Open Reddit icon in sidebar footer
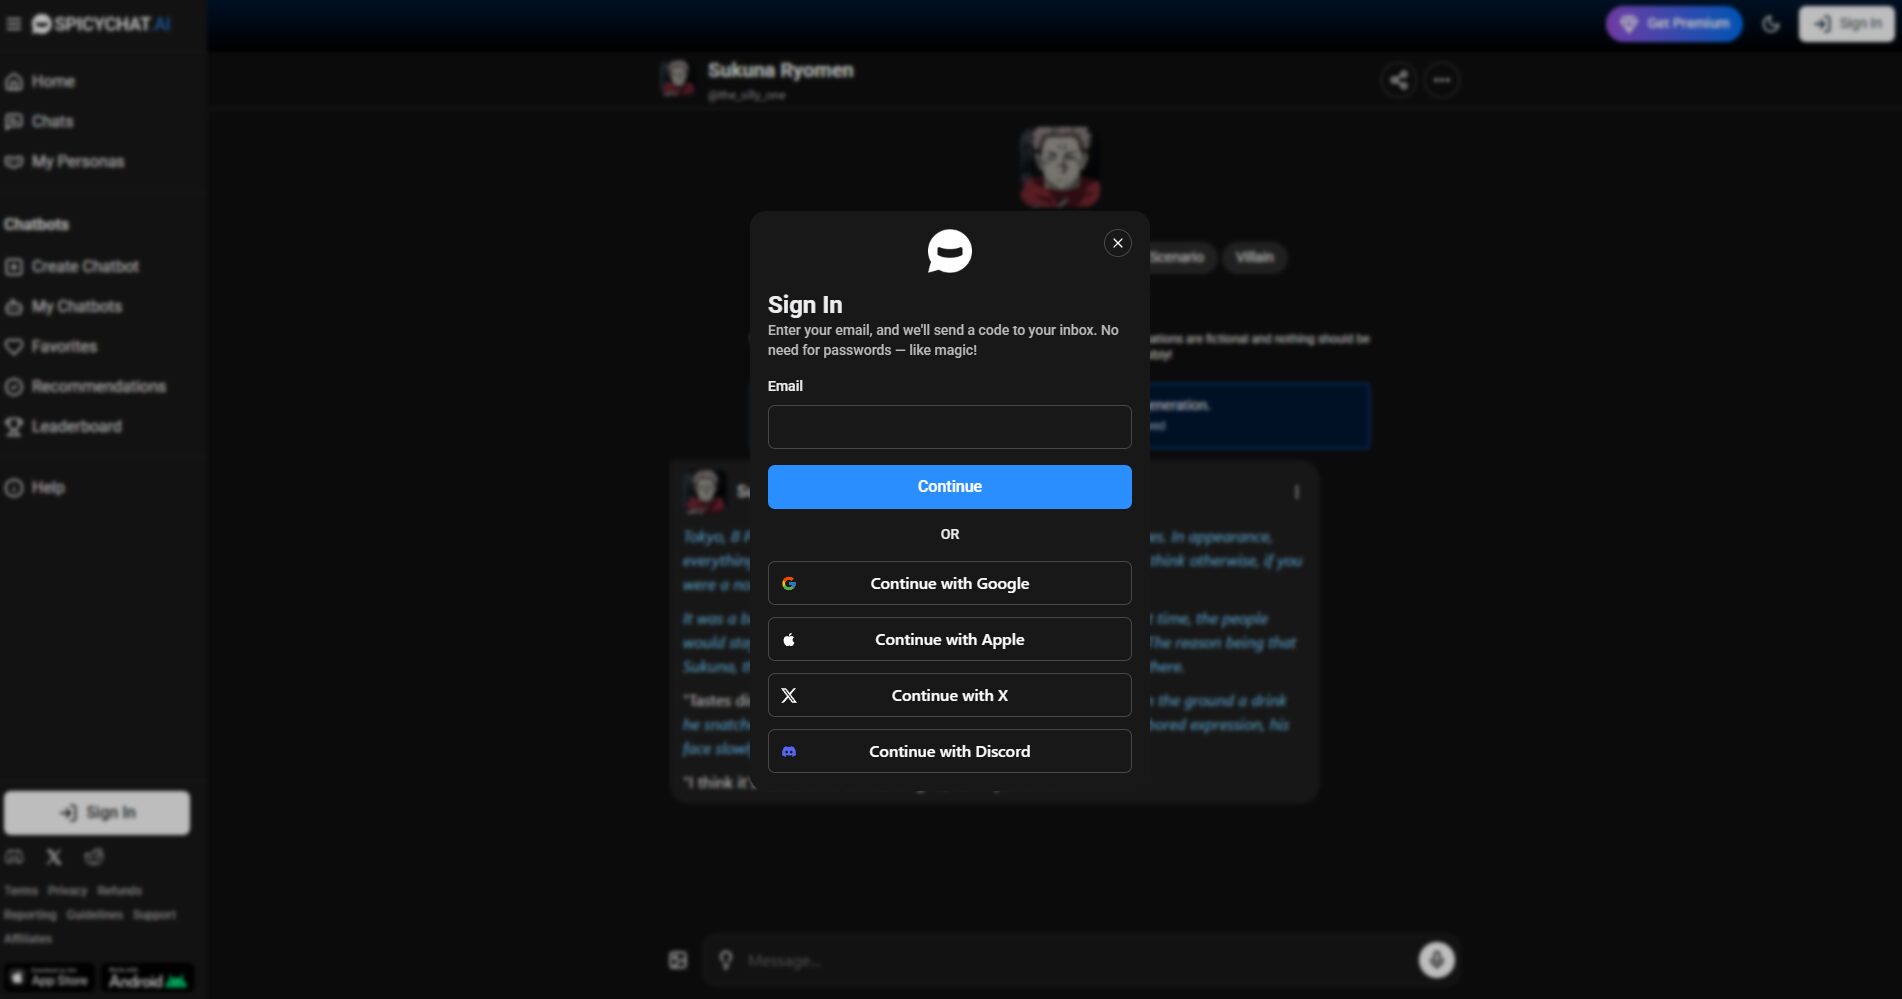The image size is (1902, 999). pos(94,857)
